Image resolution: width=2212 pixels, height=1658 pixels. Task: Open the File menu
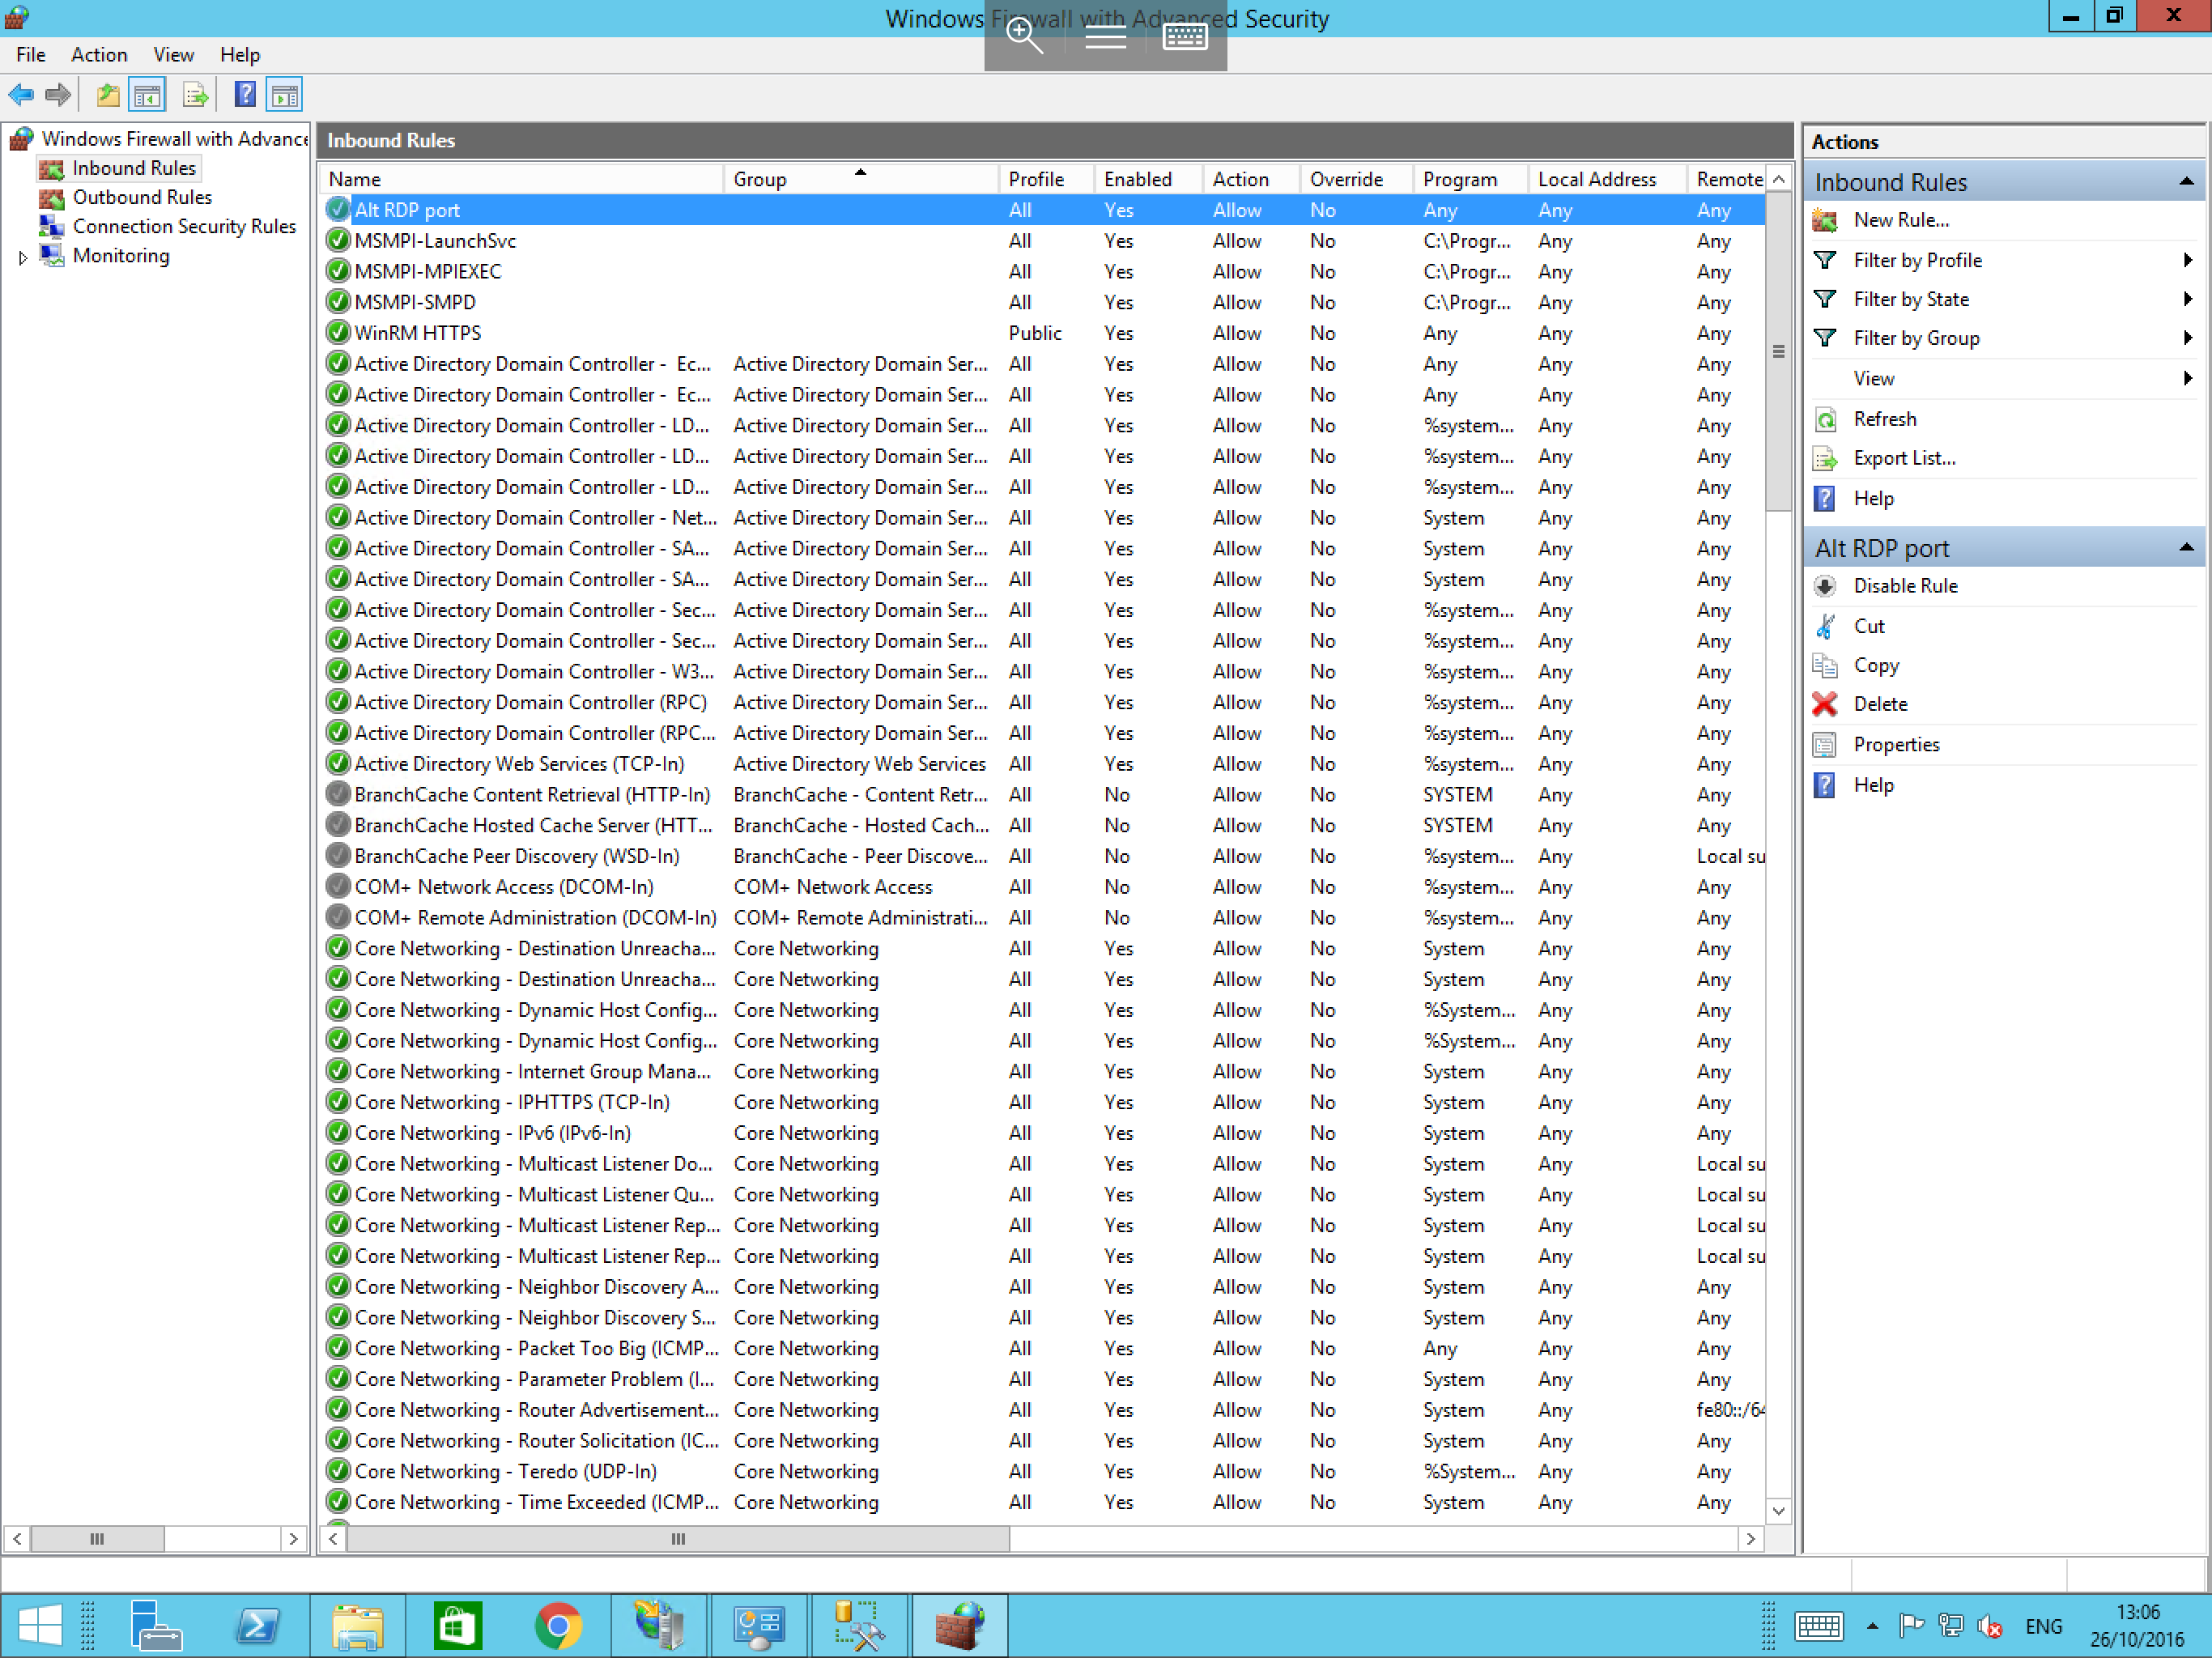[x=30, y=55]
